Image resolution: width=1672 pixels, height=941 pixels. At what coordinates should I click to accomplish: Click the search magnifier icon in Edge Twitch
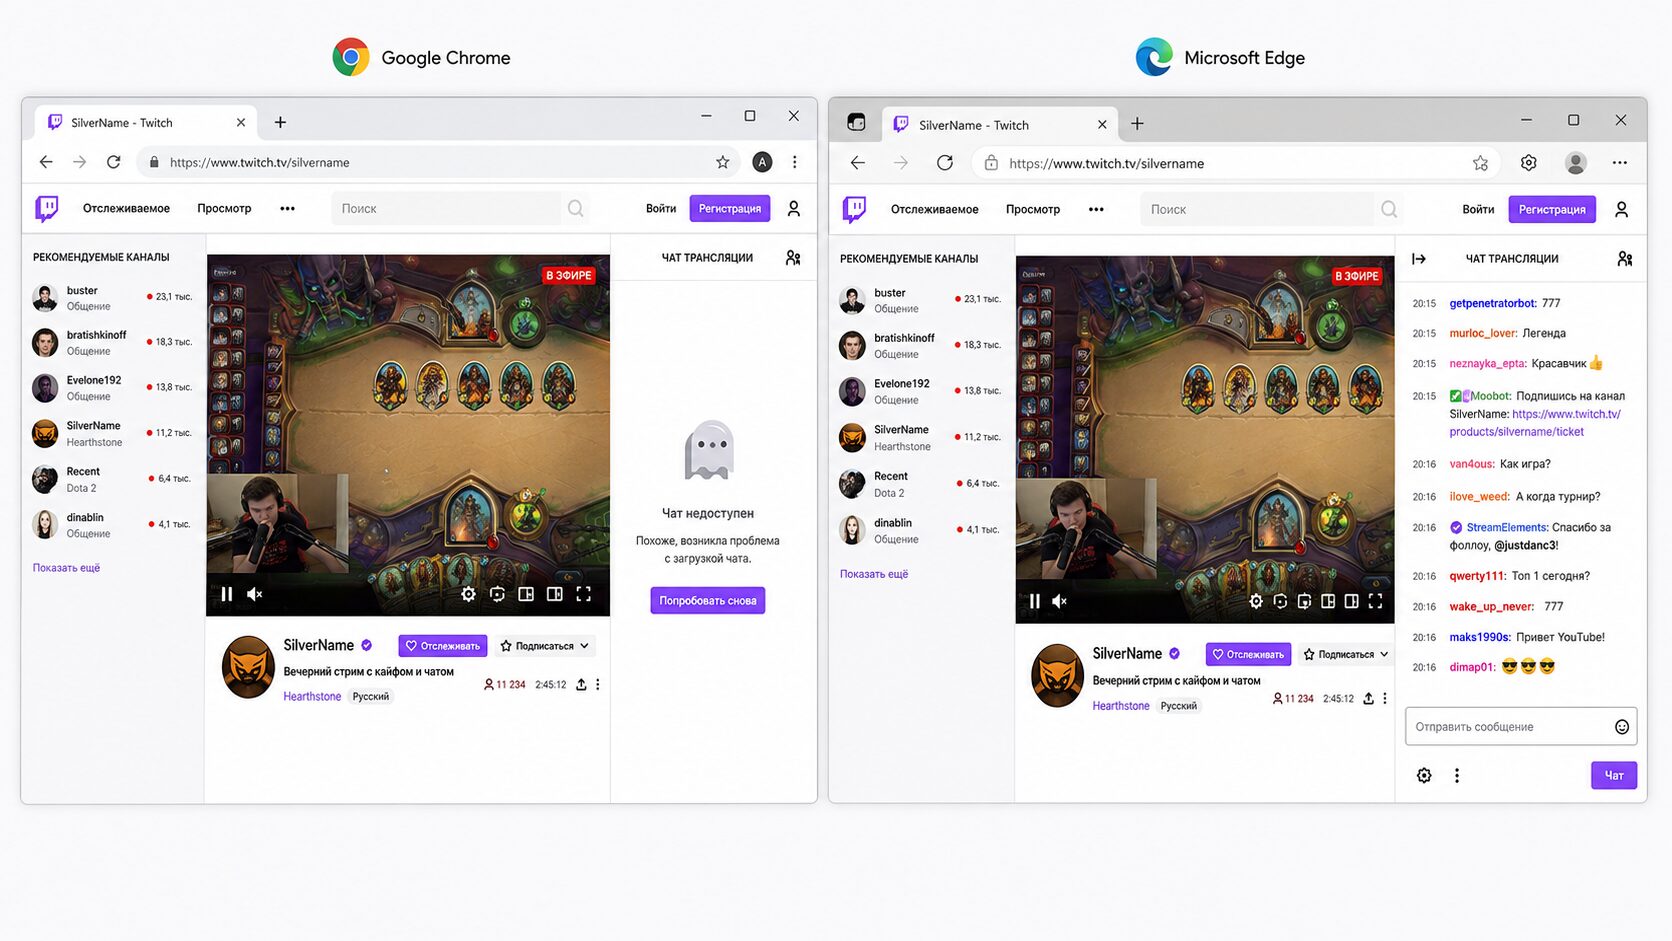coord(1389,209)
